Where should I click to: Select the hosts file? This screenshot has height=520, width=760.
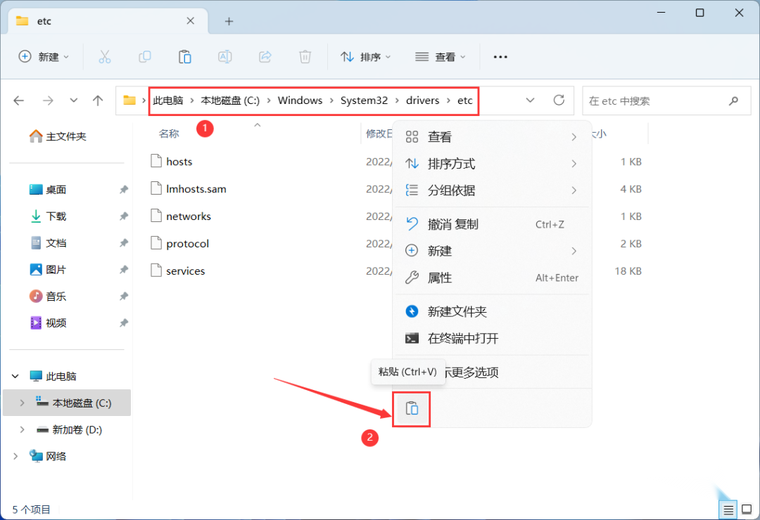click(x=179, y=161)
